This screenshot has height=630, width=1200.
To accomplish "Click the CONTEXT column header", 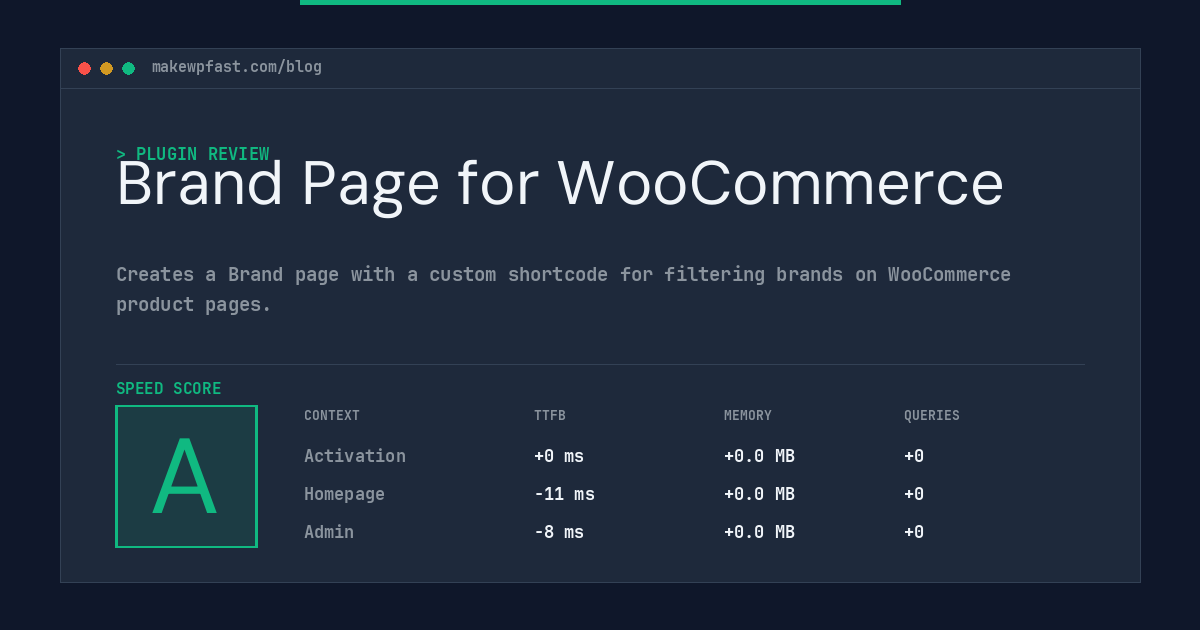I will point(332,416).
